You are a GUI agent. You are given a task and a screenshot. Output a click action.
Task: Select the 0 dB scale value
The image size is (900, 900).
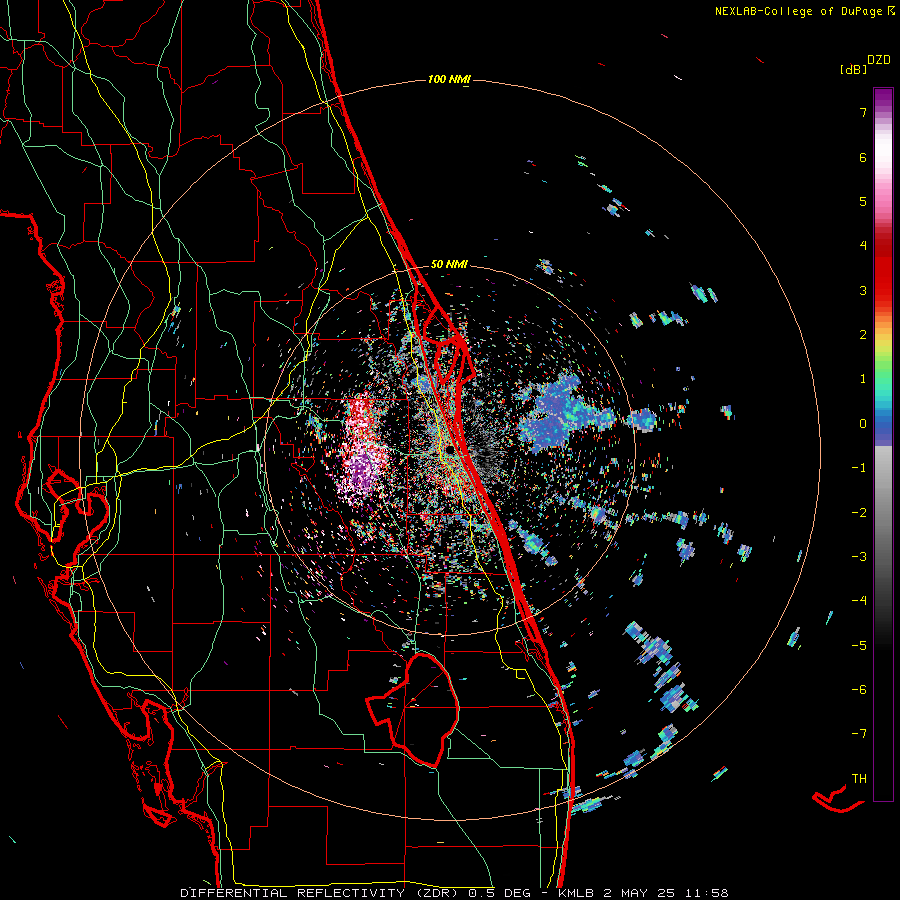point(863,424)
